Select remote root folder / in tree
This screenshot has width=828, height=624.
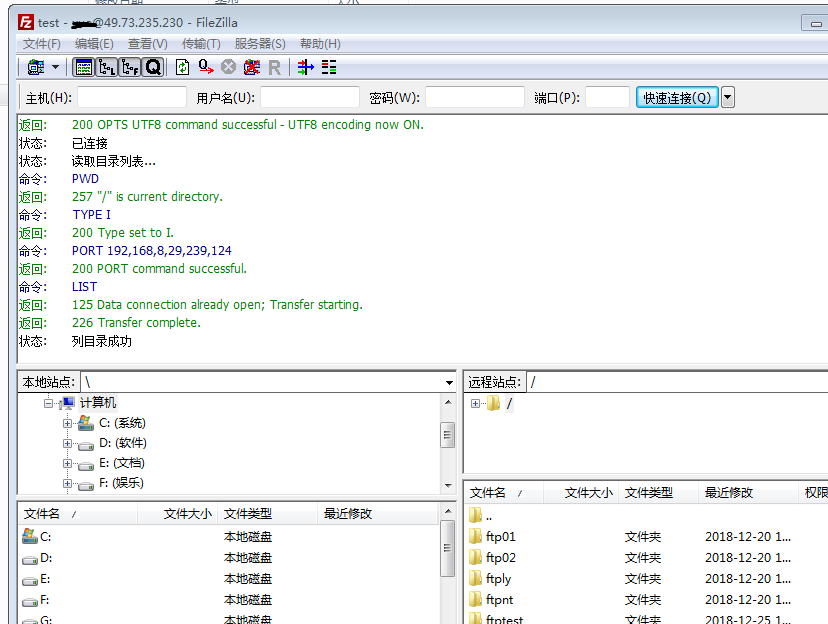pos(509,403)
